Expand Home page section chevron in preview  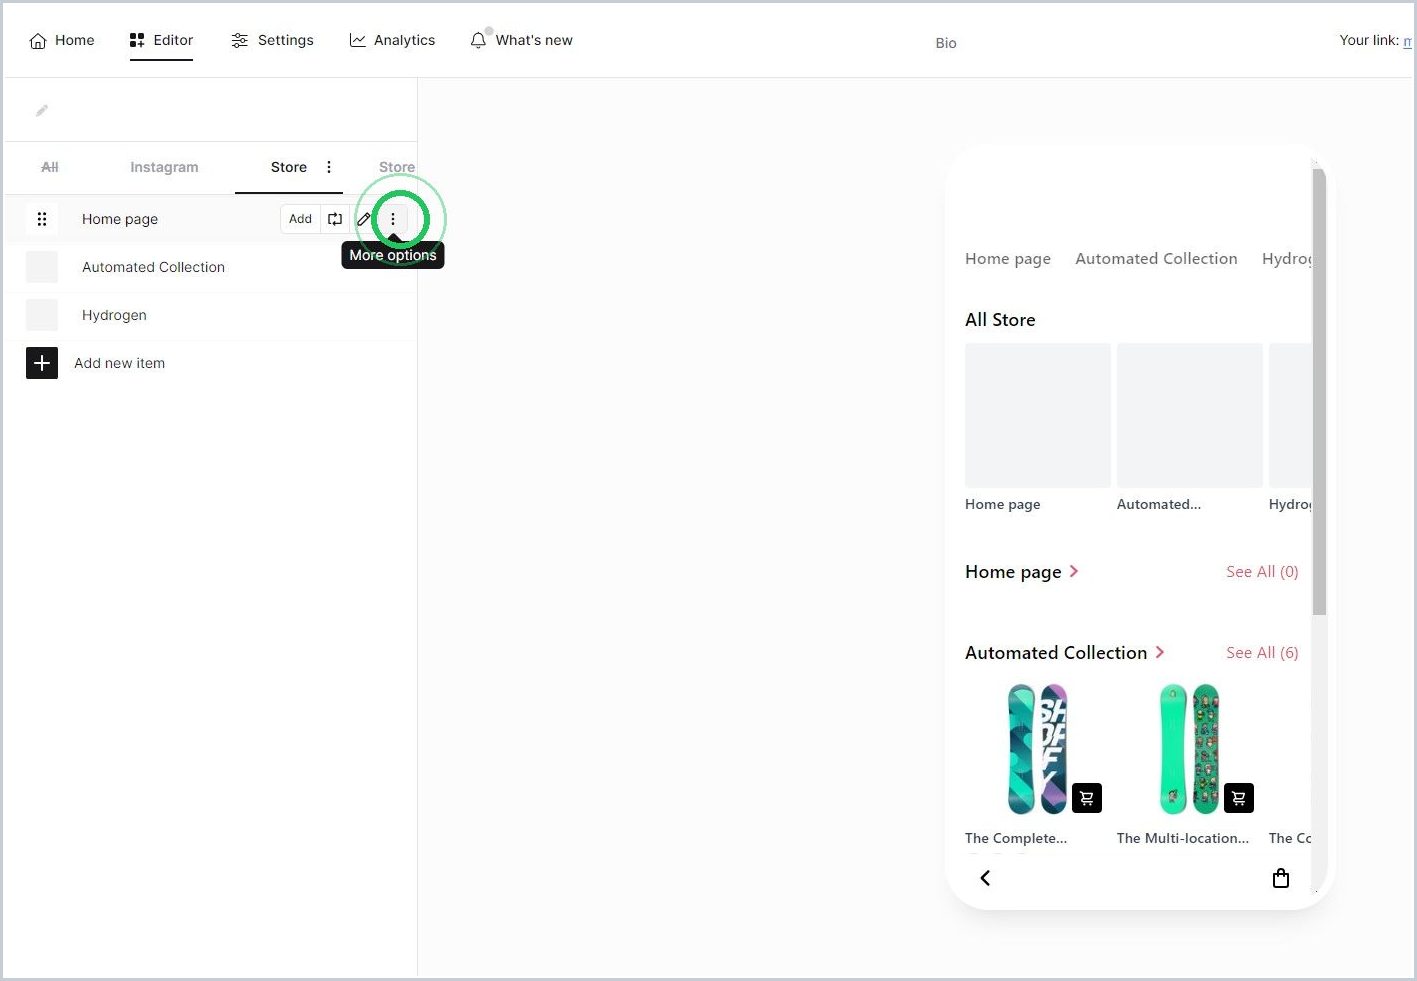(1074, 571)
